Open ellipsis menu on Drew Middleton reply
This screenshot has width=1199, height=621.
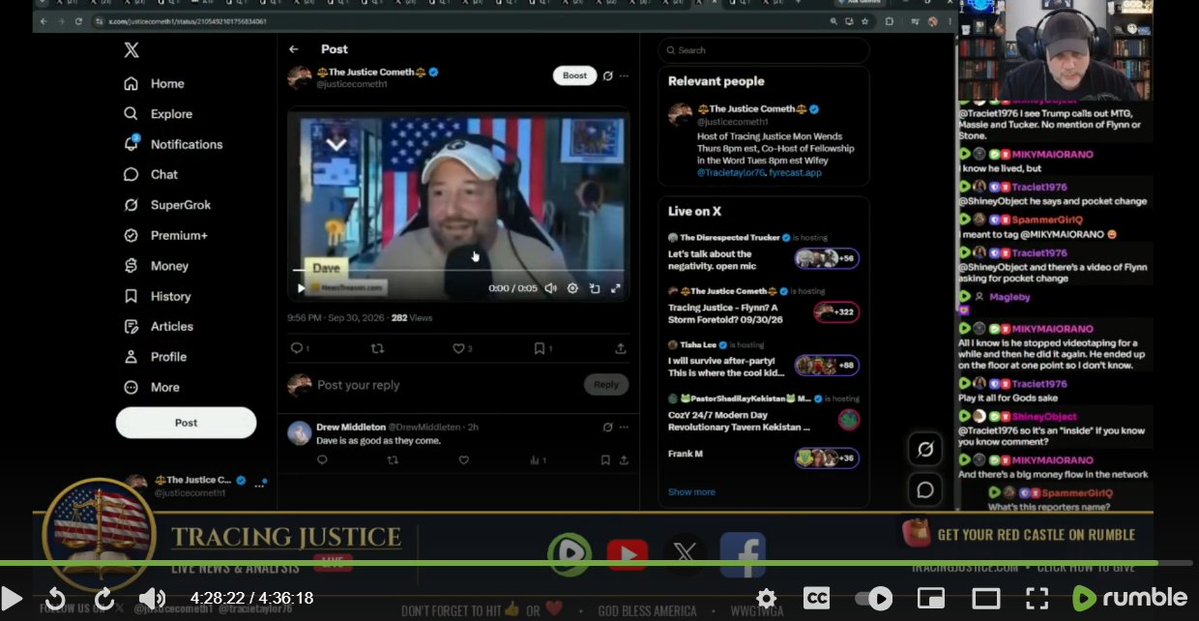[624, 427]
